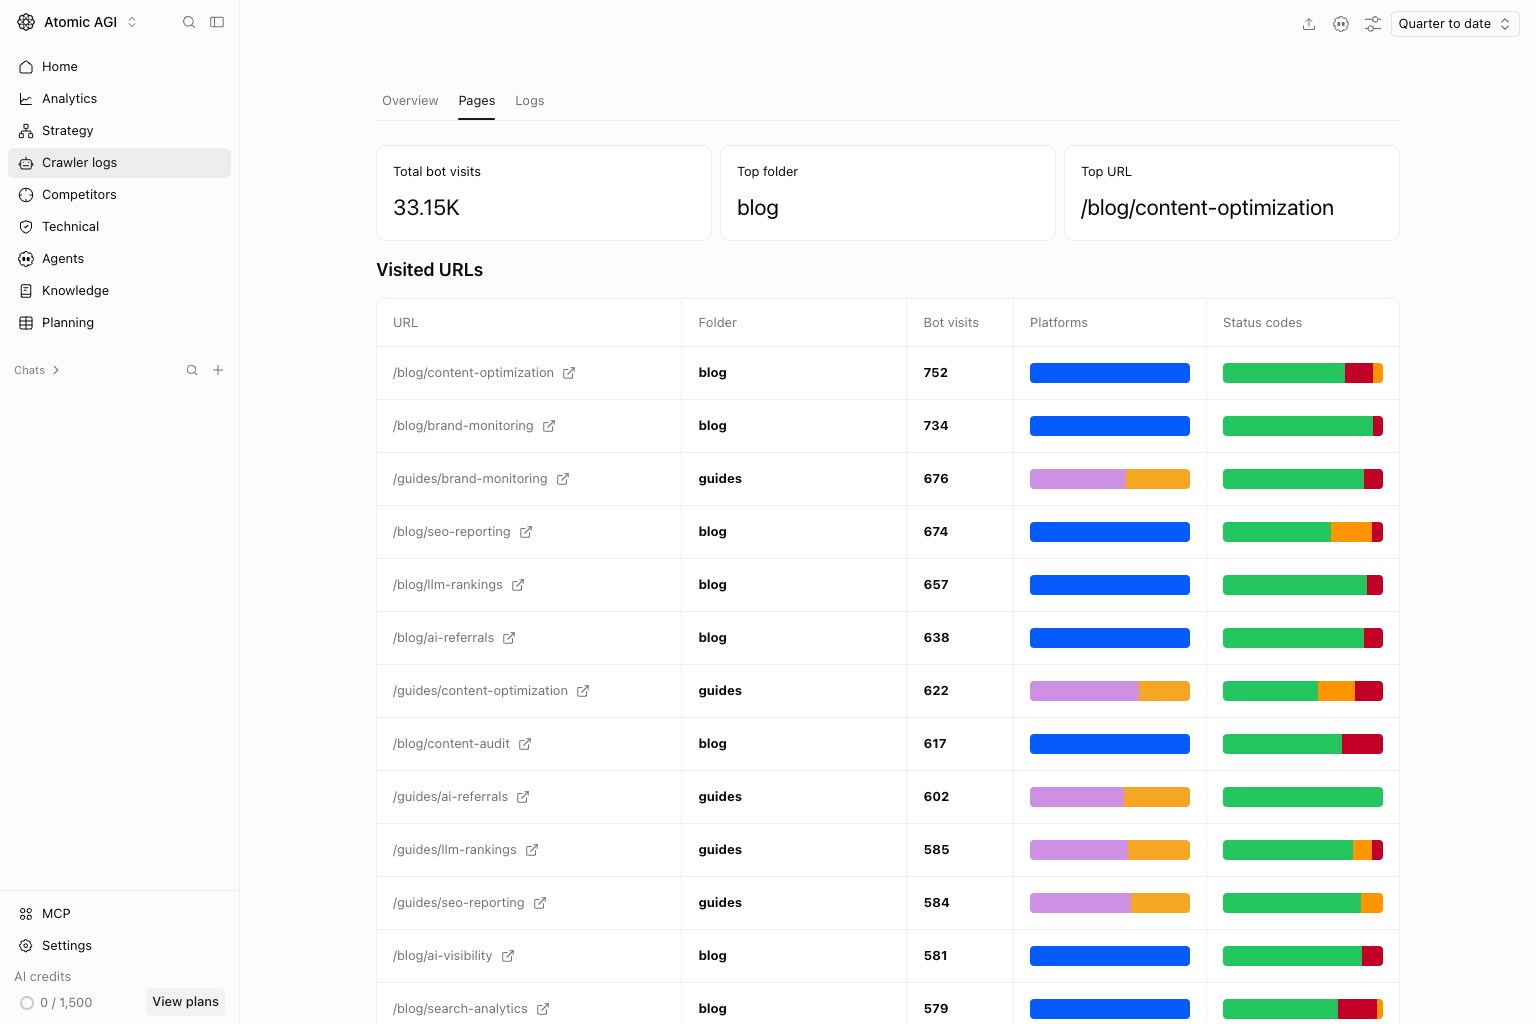Open the Quarter to date range dropdown
The image size is (1536, 1024).
point(1455,24)
